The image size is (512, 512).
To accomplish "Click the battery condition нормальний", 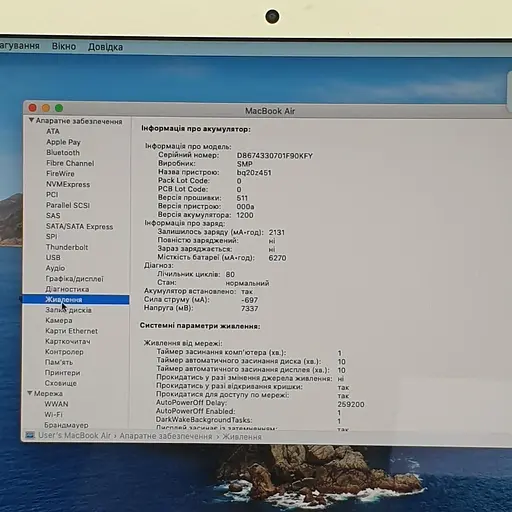I will coord(247,283).
